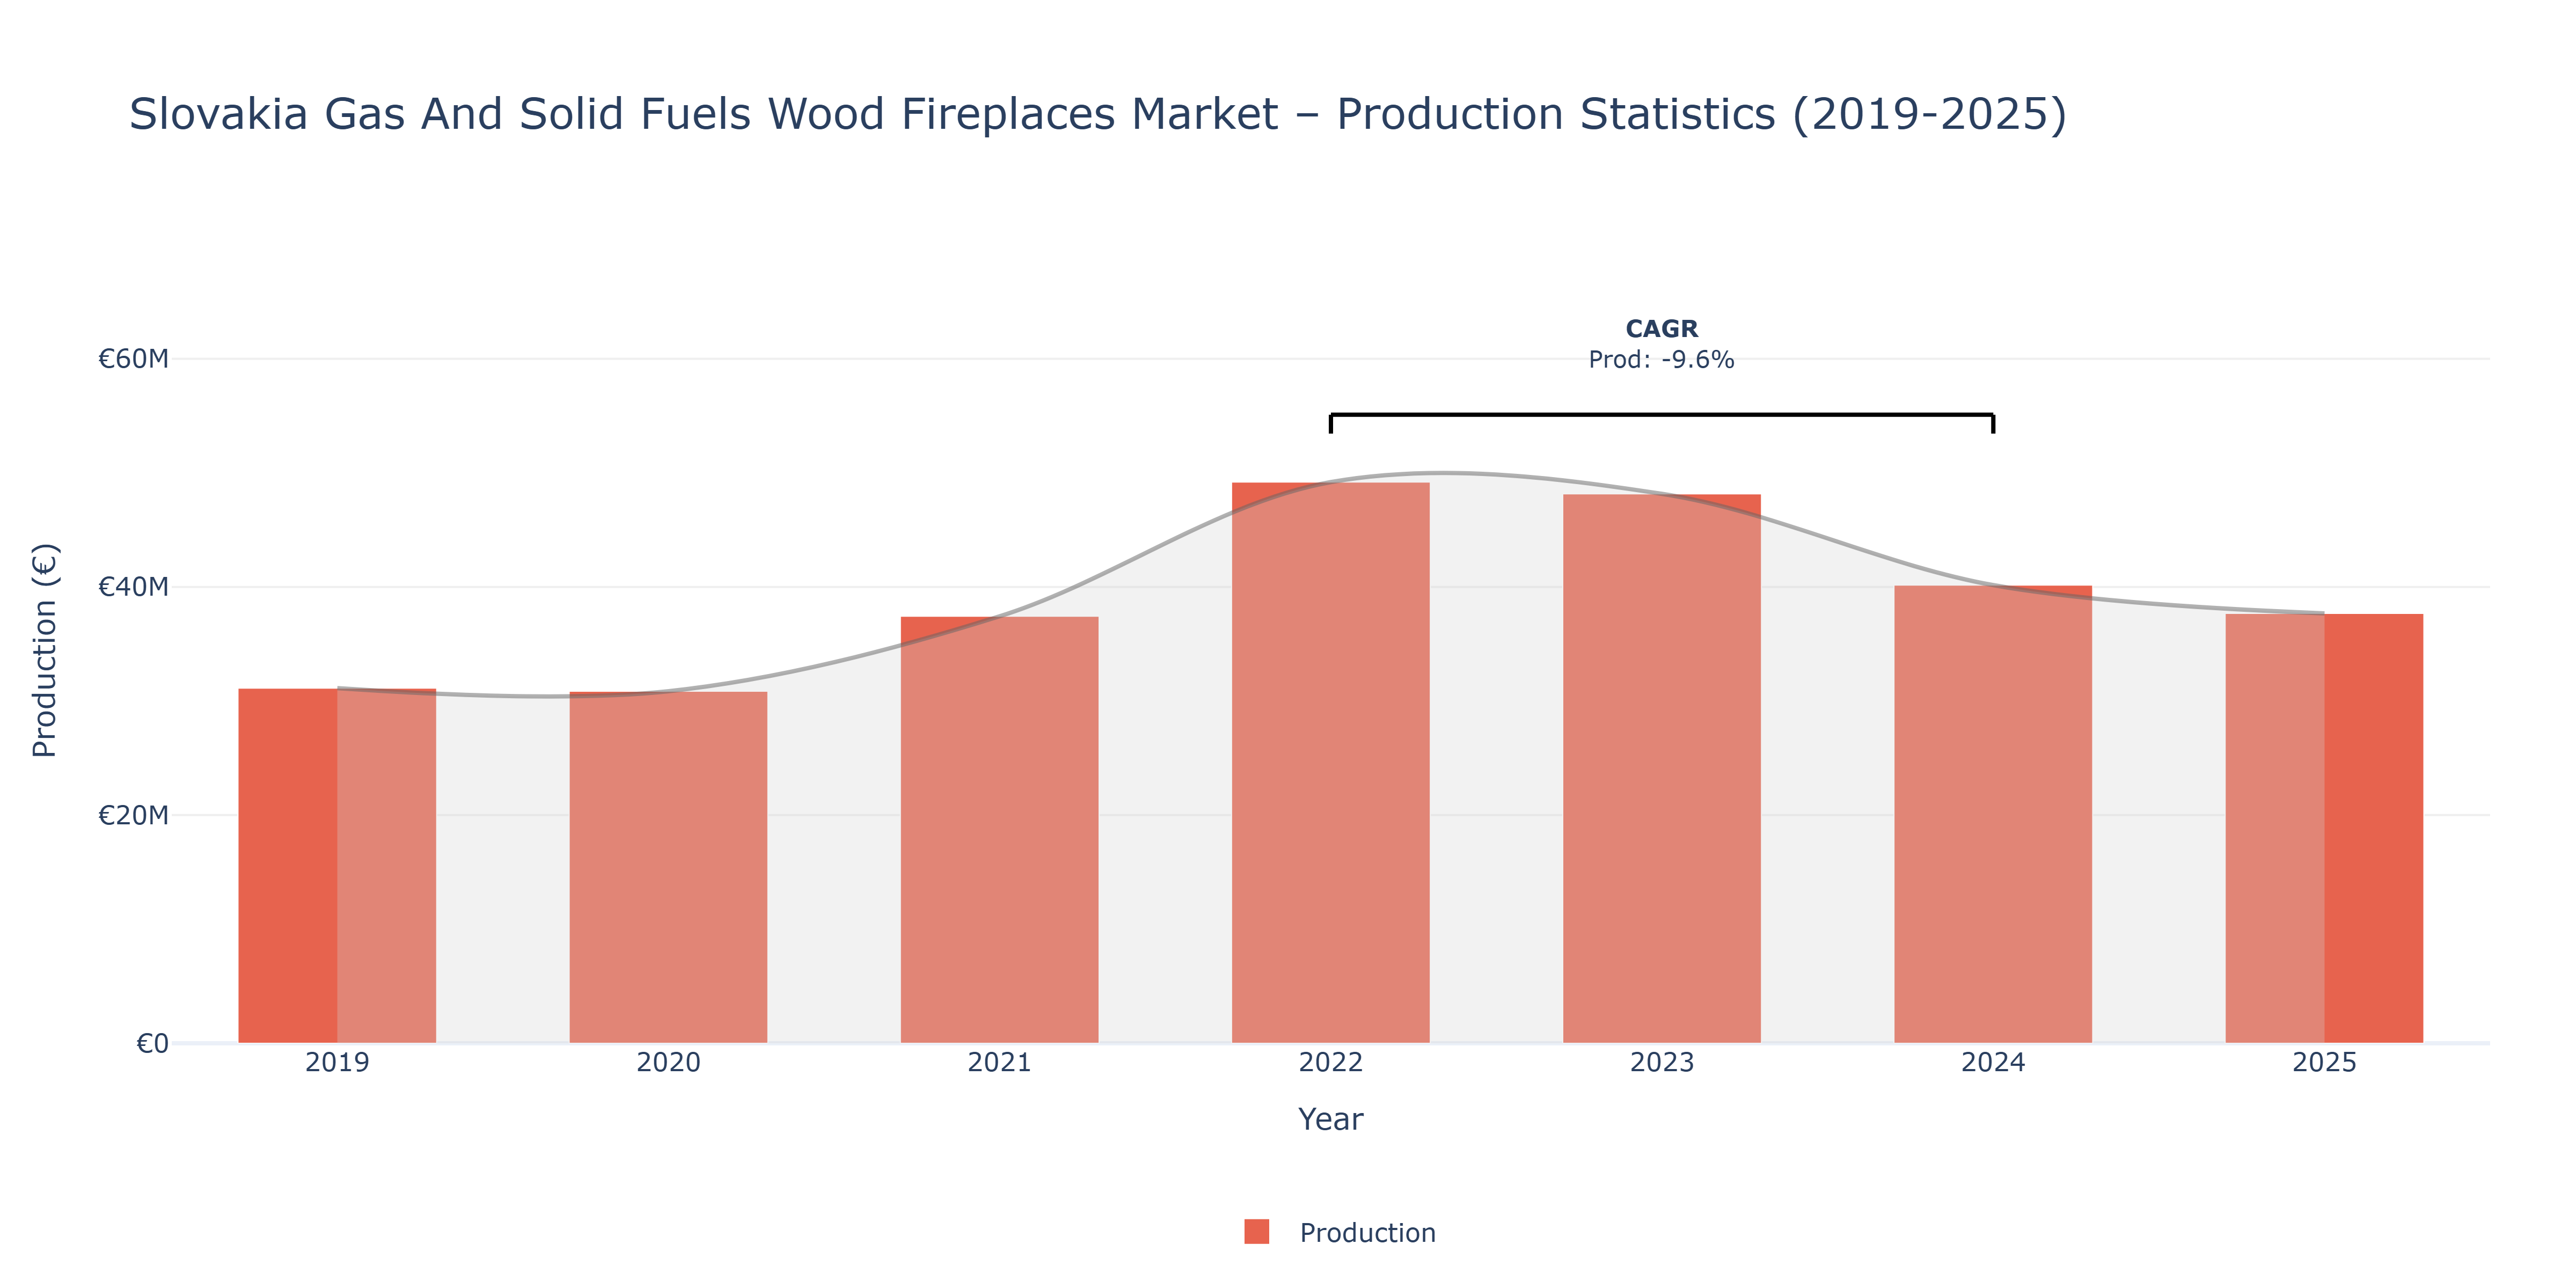Select the 2020 production bar
This screenshot has height=1288, width=2576.
[x=668, y=867]
